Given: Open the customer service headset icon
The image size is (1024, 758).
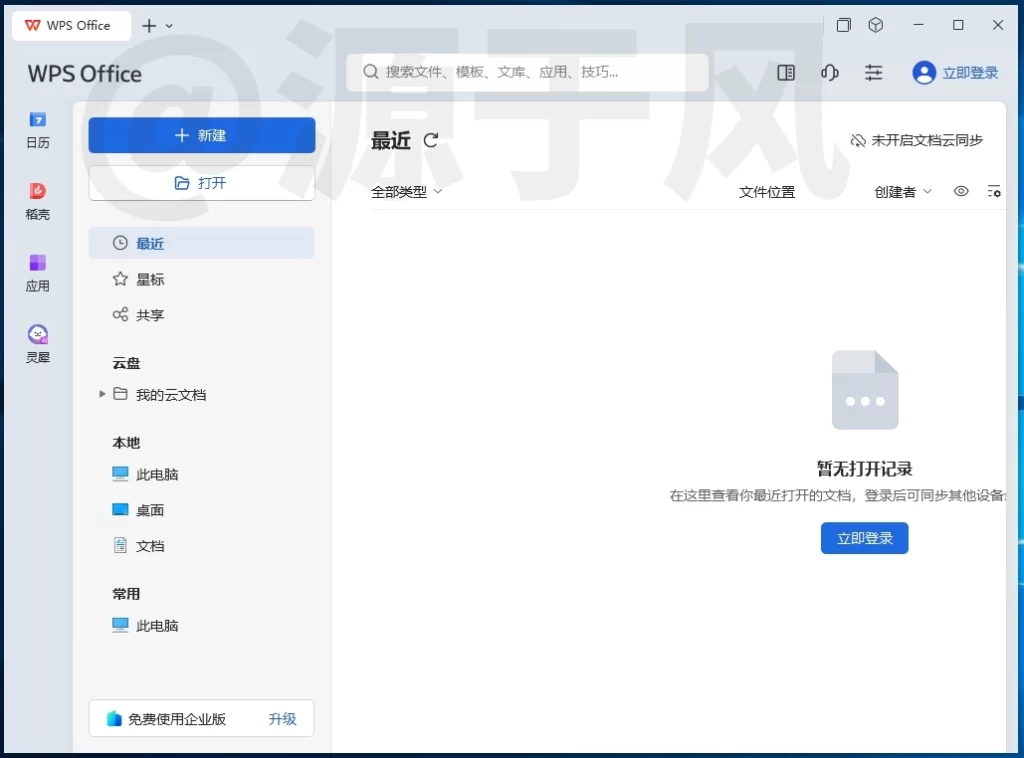Looking at the screenshot, I should pyautogui.click(x=829, y=72).
